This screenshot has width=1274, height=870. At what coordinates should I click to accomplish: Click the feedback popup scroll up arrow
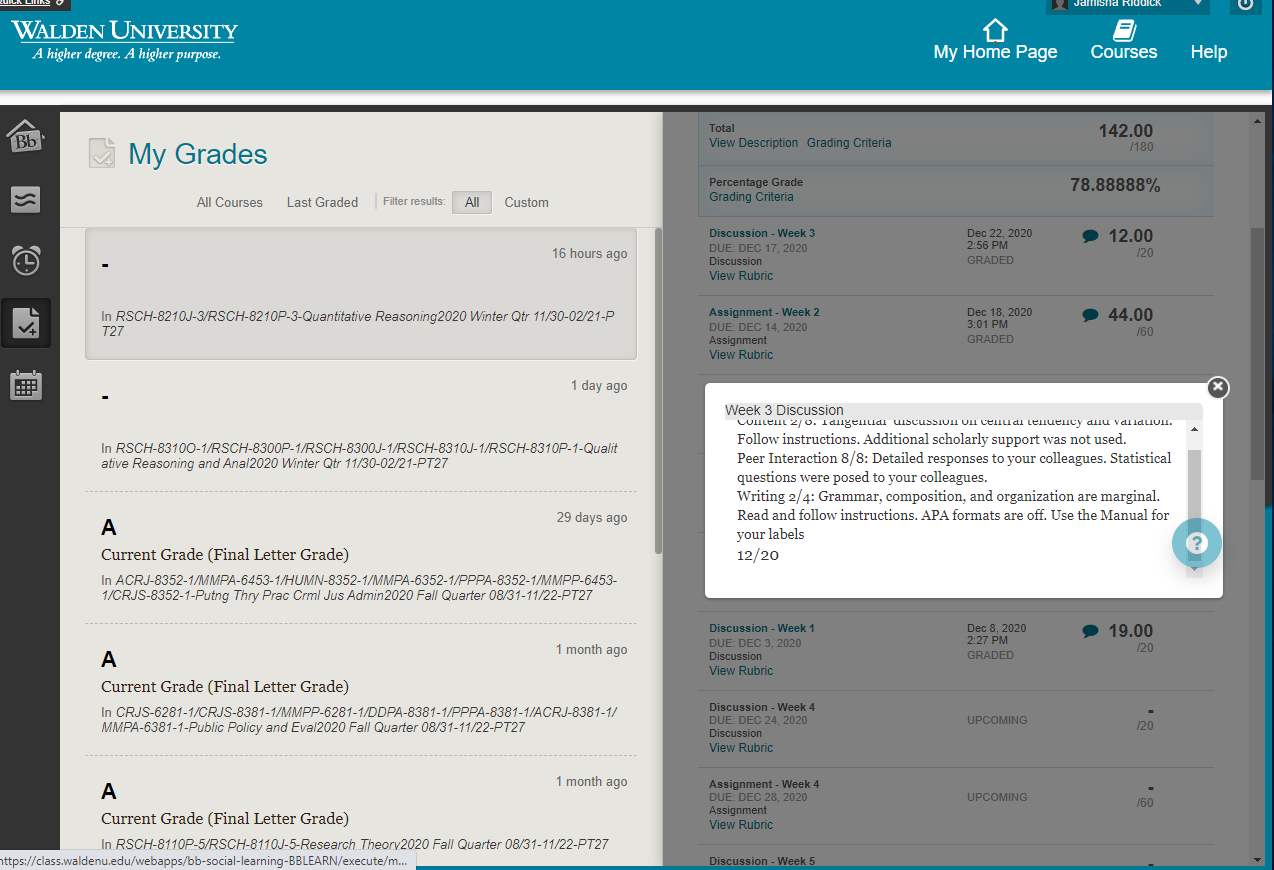1194,430
